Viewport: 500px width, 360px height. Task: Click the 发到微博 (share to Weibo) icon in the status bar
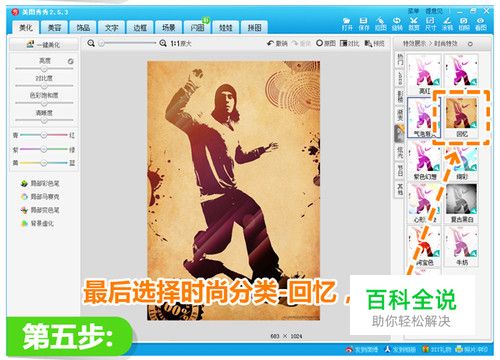[349, 349]
